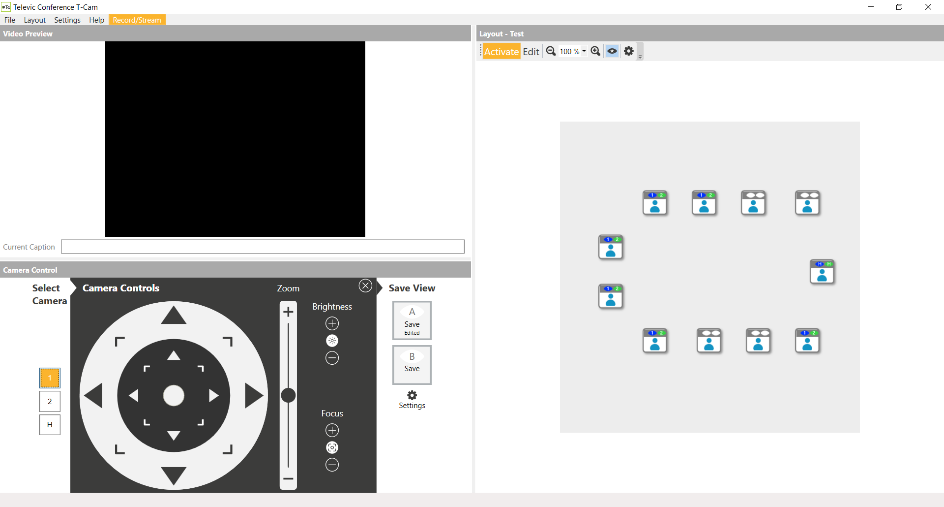
Task: Select camera H
Action: point(49,424)
